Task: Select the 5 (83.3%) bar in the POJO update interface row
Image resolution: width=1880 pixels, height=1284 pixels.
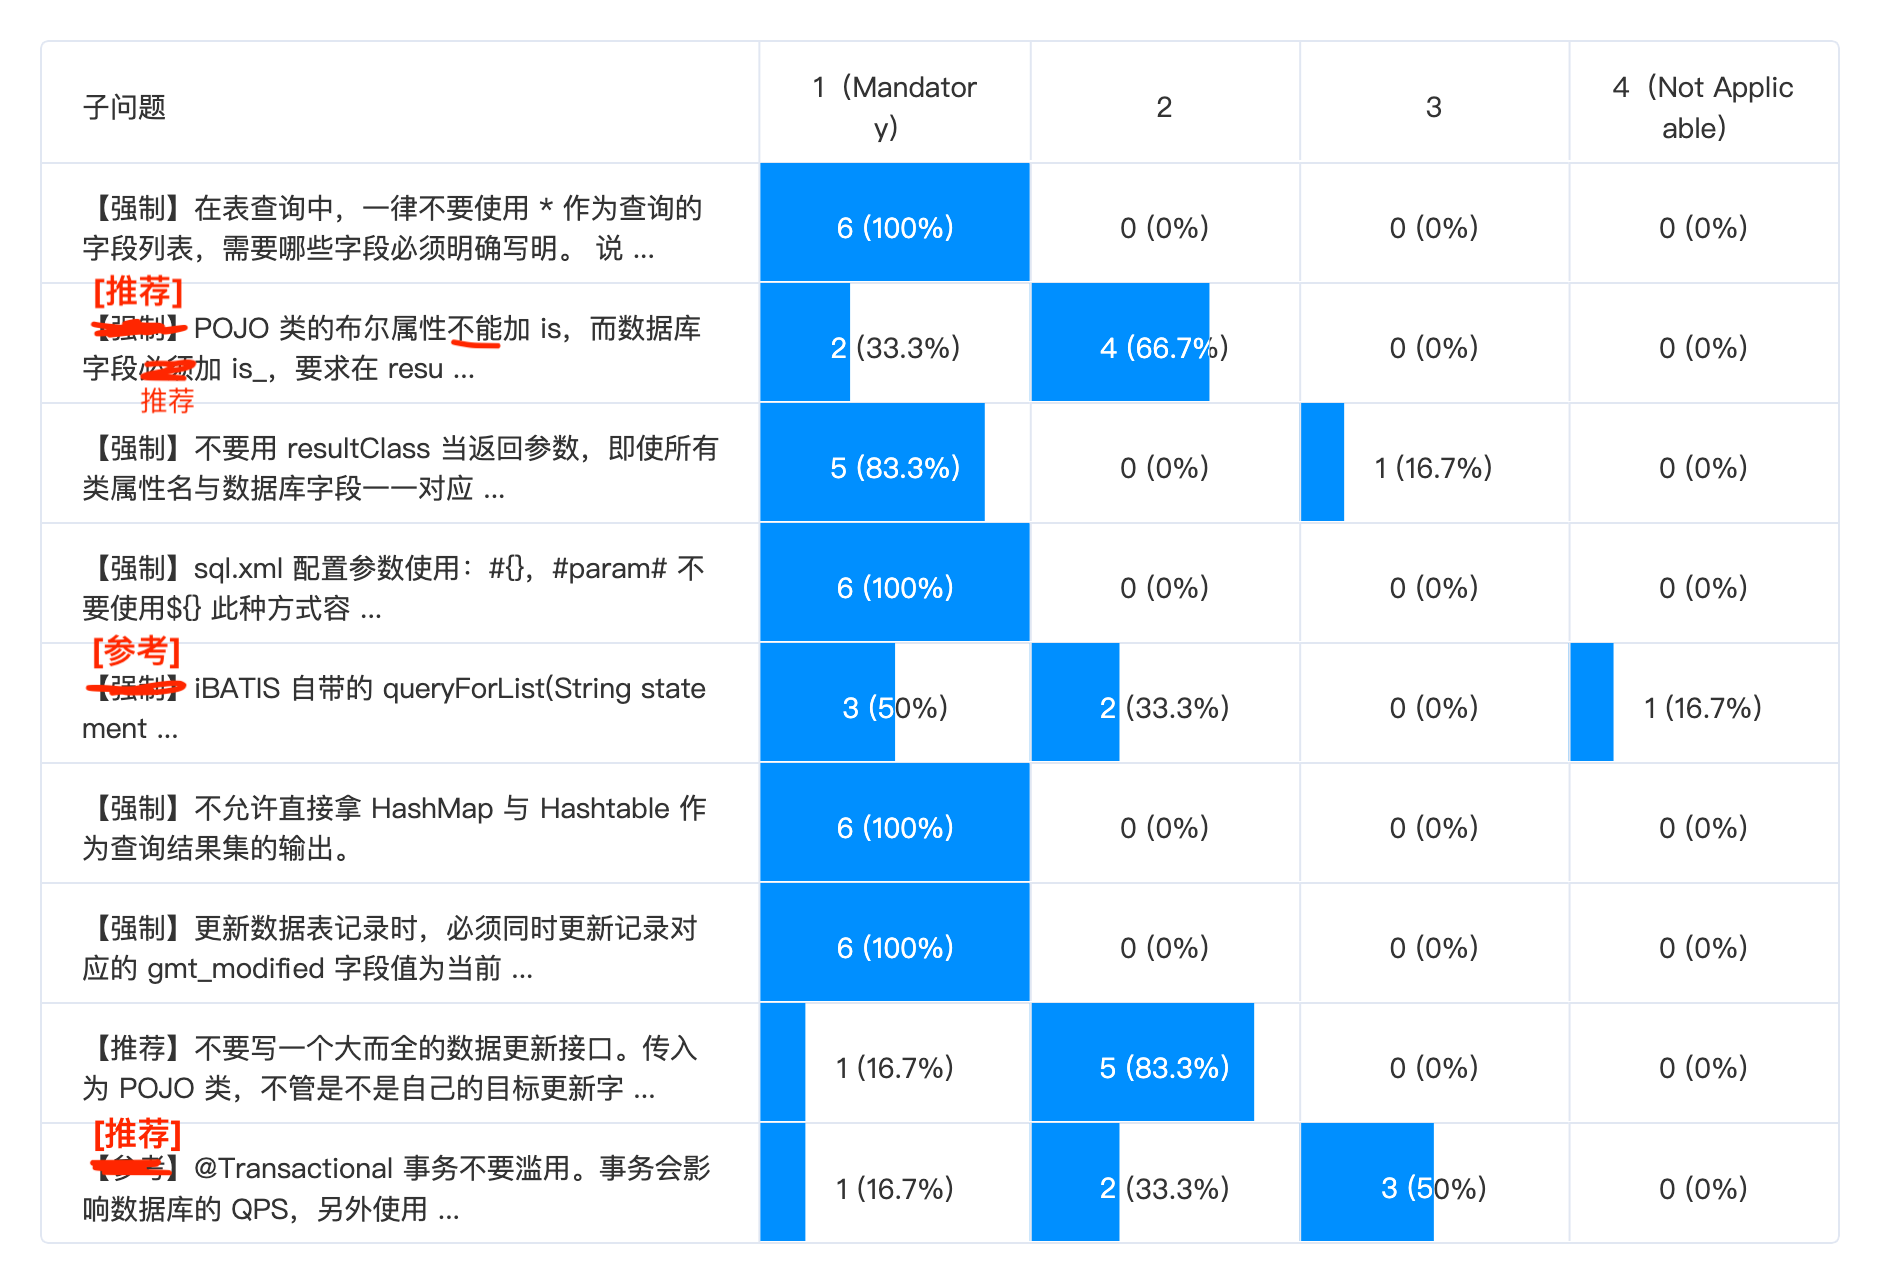Action: point(1142,1062)
